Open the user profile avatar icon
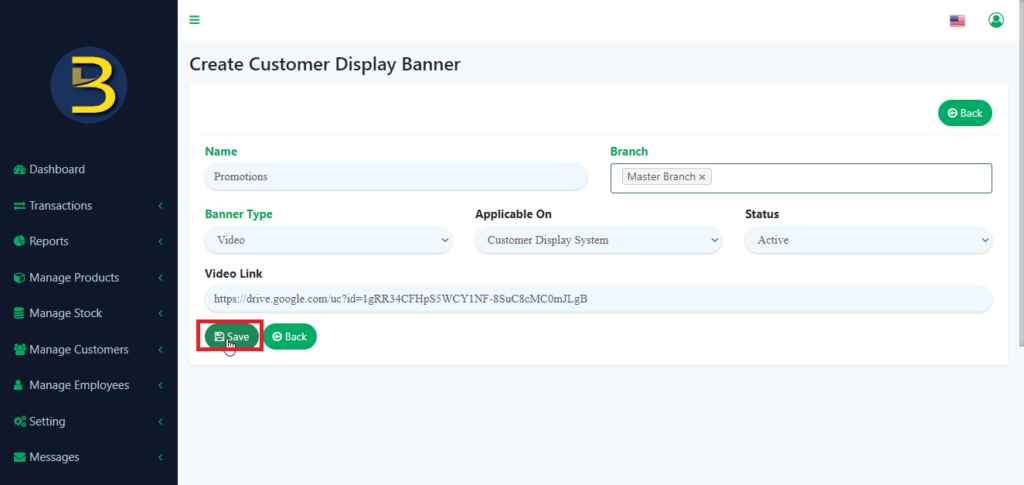This screenshot has height=485, width=1024. pos(996,20)
